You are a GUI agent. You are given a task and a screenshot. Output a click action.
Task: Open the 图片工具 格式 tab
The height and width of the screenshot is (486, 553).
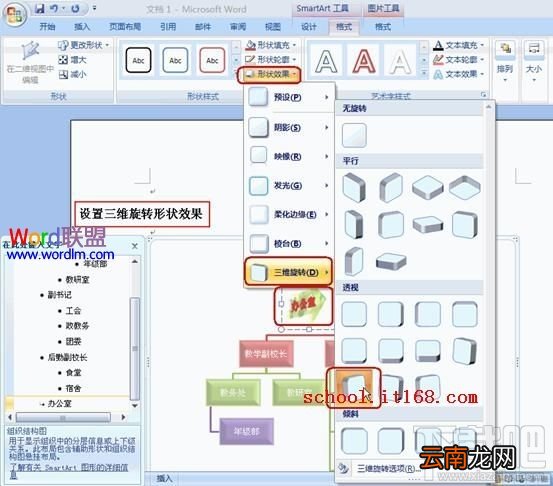pyautogui.click(x=383, y=26)
